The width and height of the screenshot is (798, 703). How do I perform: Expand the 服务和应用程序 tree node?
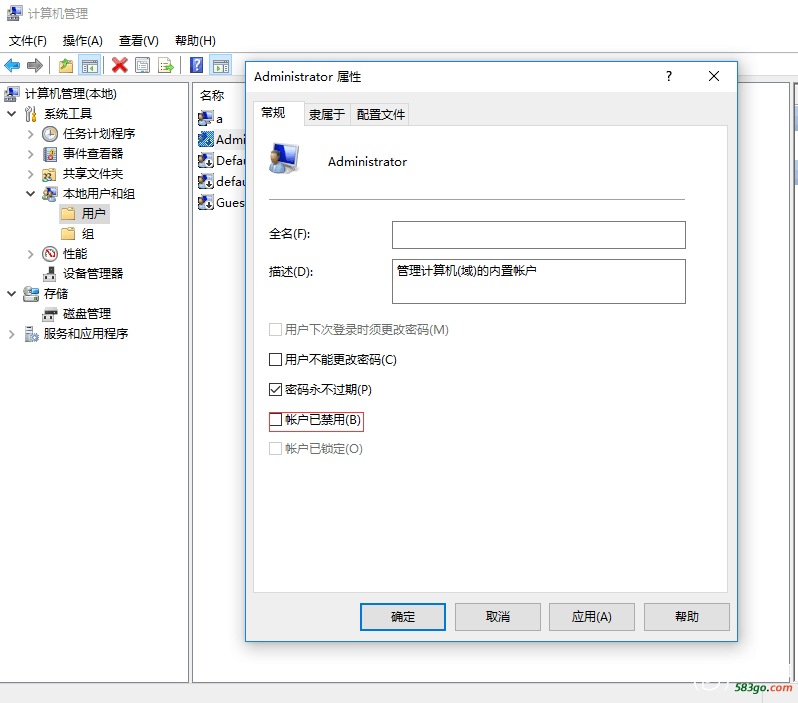click(x=12, y=334)
